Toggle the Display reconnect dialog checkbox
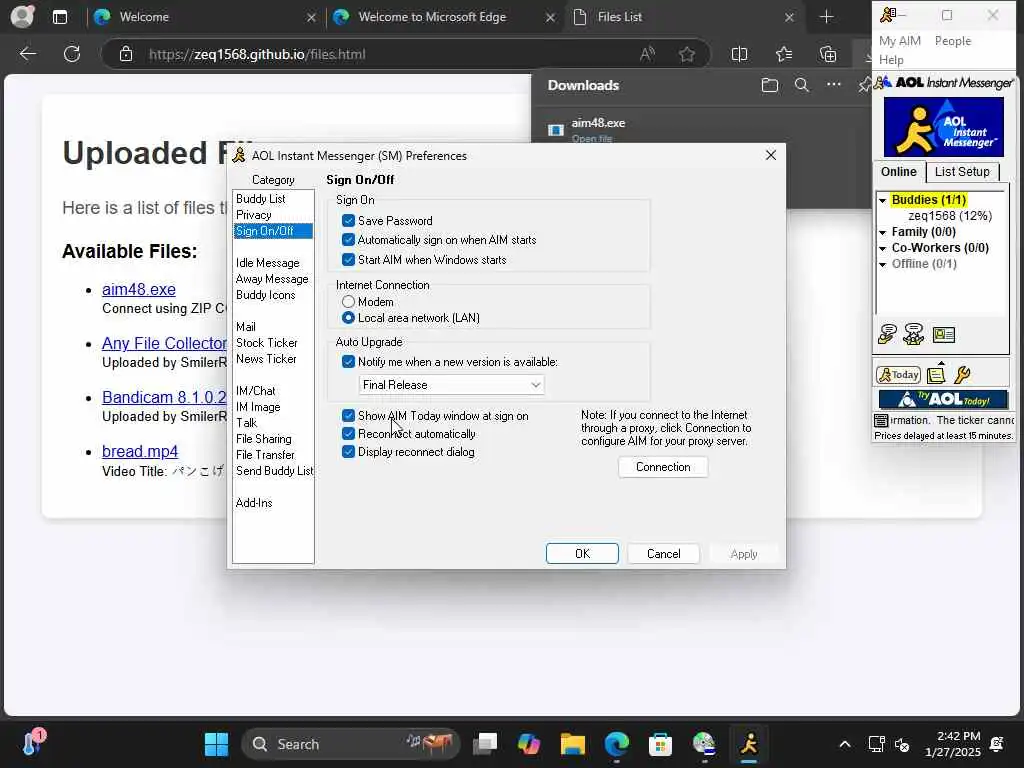The height and width of the screenshot is (768, 1024). (348, 452)
